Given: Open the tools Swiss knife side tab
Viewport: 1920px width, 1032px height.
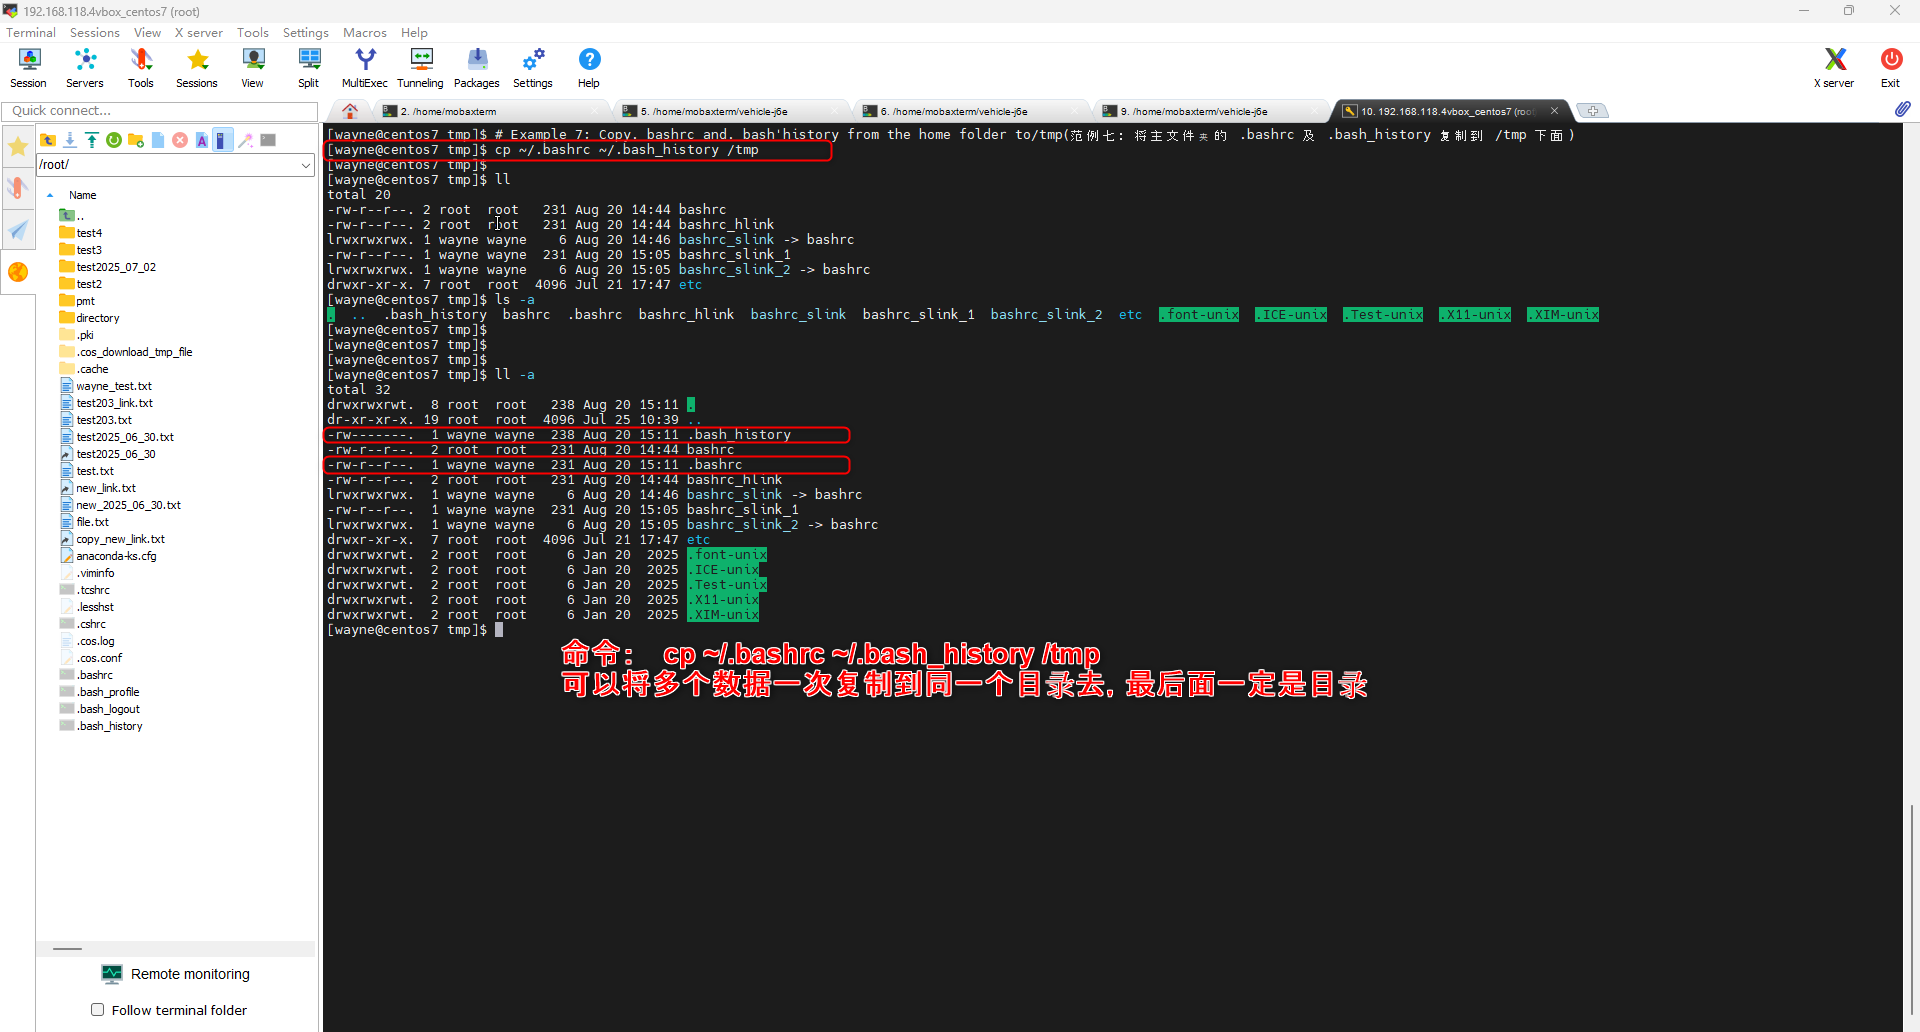Looking at the screenshot, I should click(18, 188).
